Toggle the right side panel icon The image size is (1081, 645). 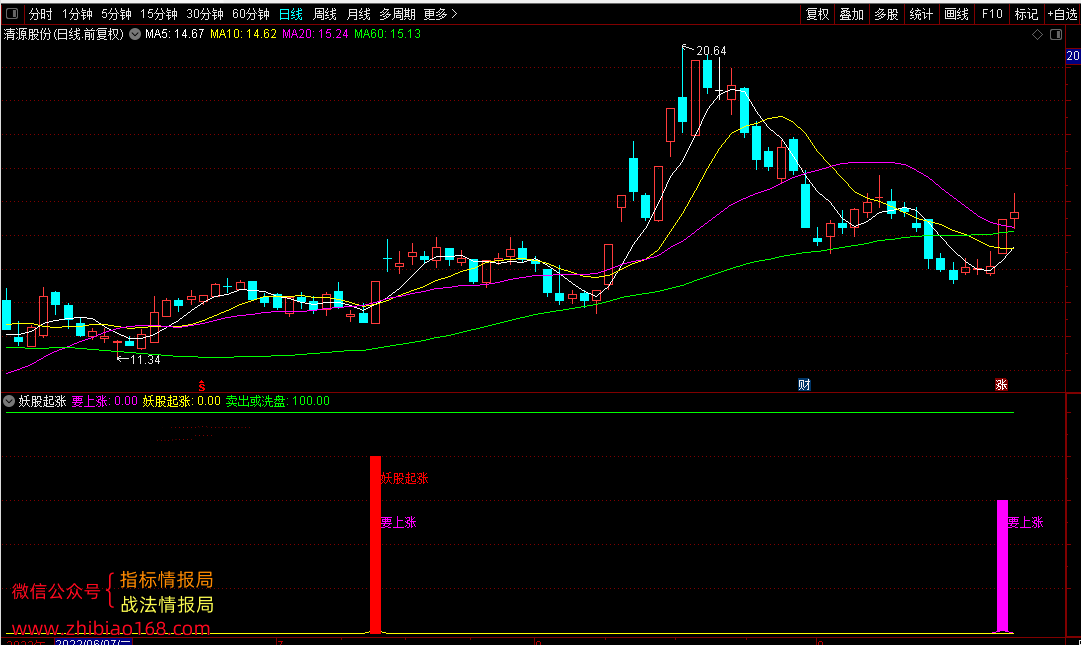[1056, 34]
